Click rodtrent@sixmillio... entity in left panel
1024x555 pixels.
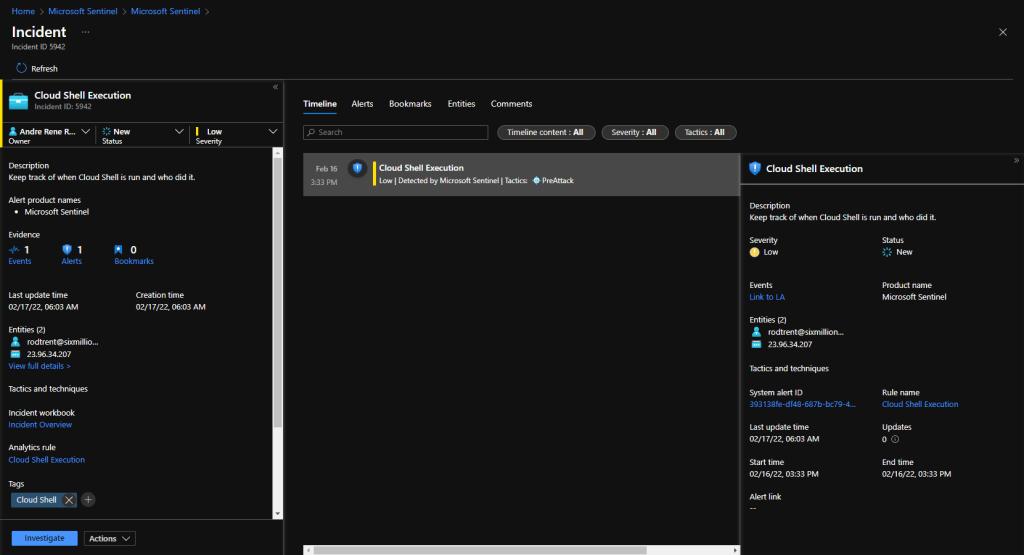62,341
